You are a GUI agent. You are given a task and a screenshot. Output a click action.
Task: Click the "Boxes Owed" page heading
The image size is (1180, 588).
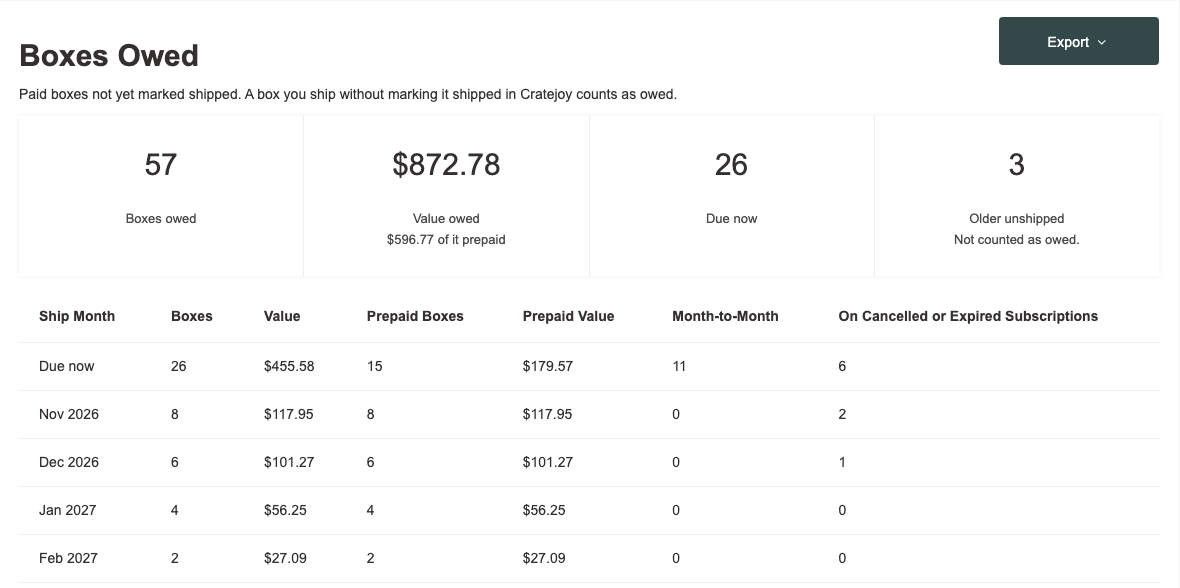click(109, 56)
